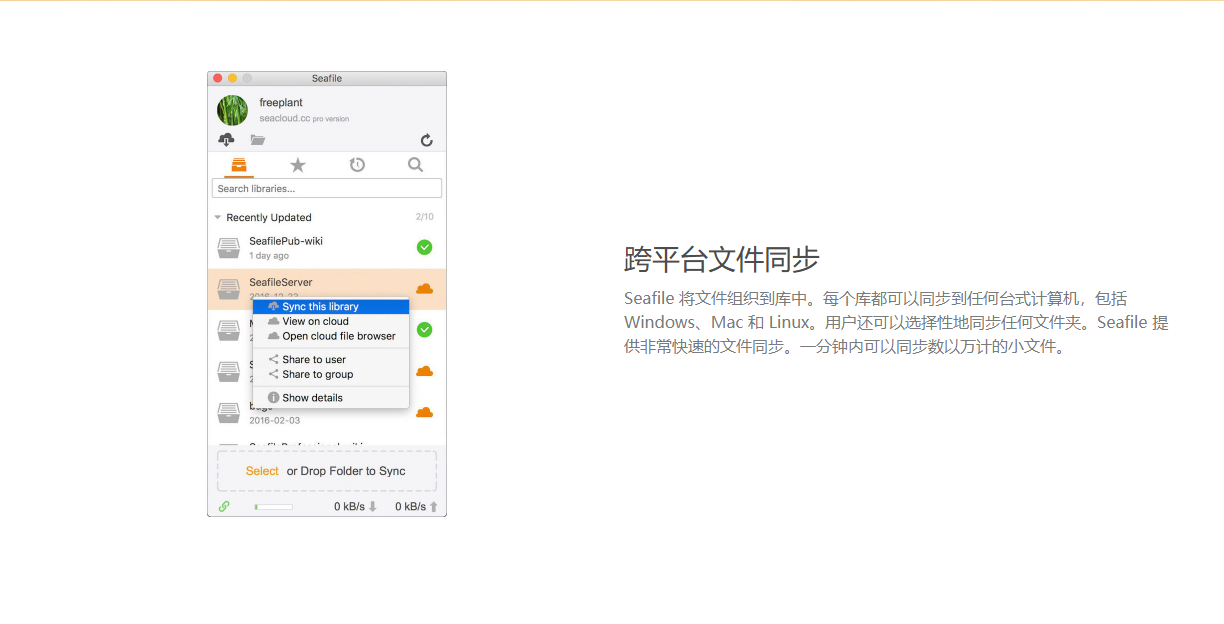
Task: Switch to the starred files tab
Action: [x=297, y=165]
